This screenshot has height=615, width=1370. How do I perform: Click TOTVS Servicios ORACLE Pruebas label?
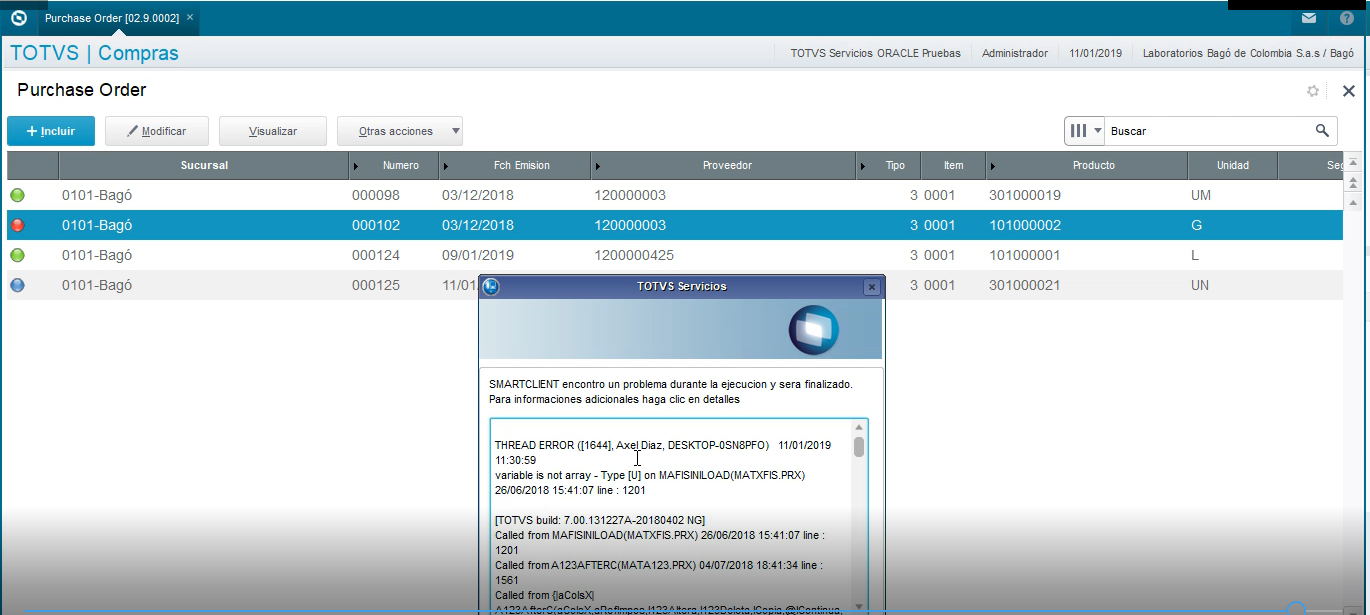[x=875, y=53]
